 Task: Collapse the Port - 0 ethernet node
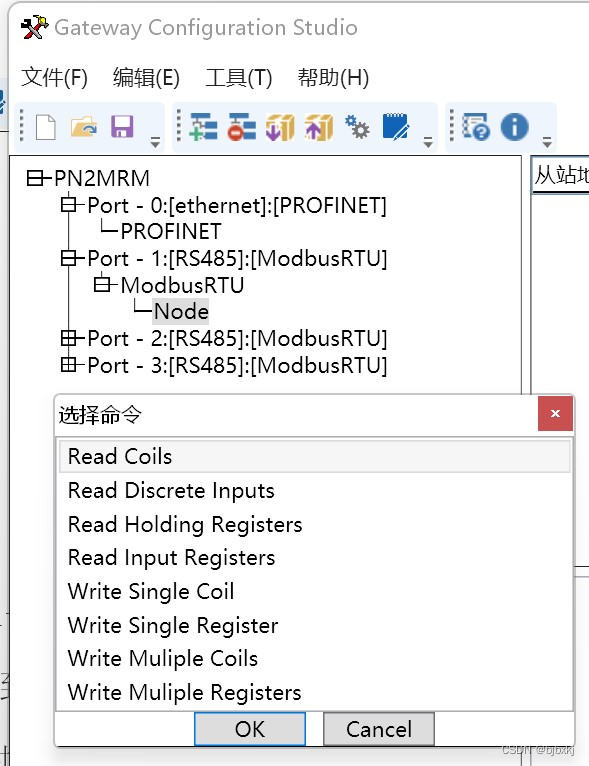coord(68,205)
